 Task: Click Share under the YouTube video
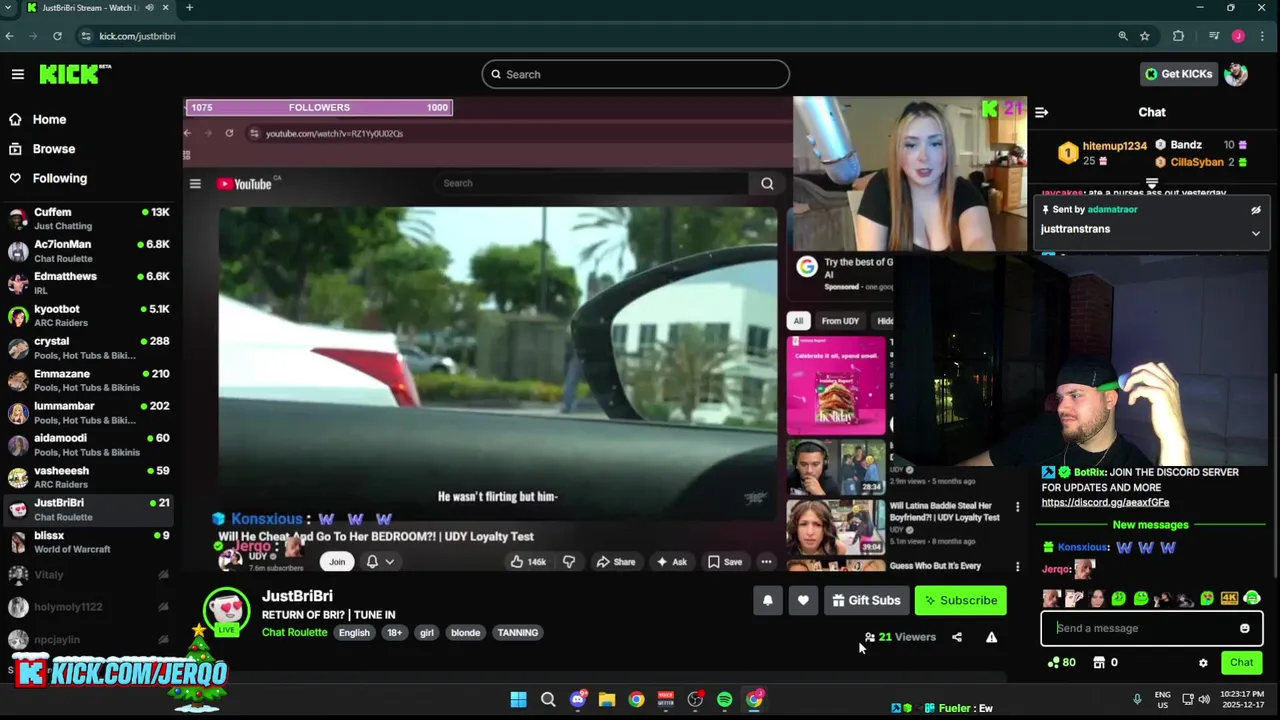[616, 562]
